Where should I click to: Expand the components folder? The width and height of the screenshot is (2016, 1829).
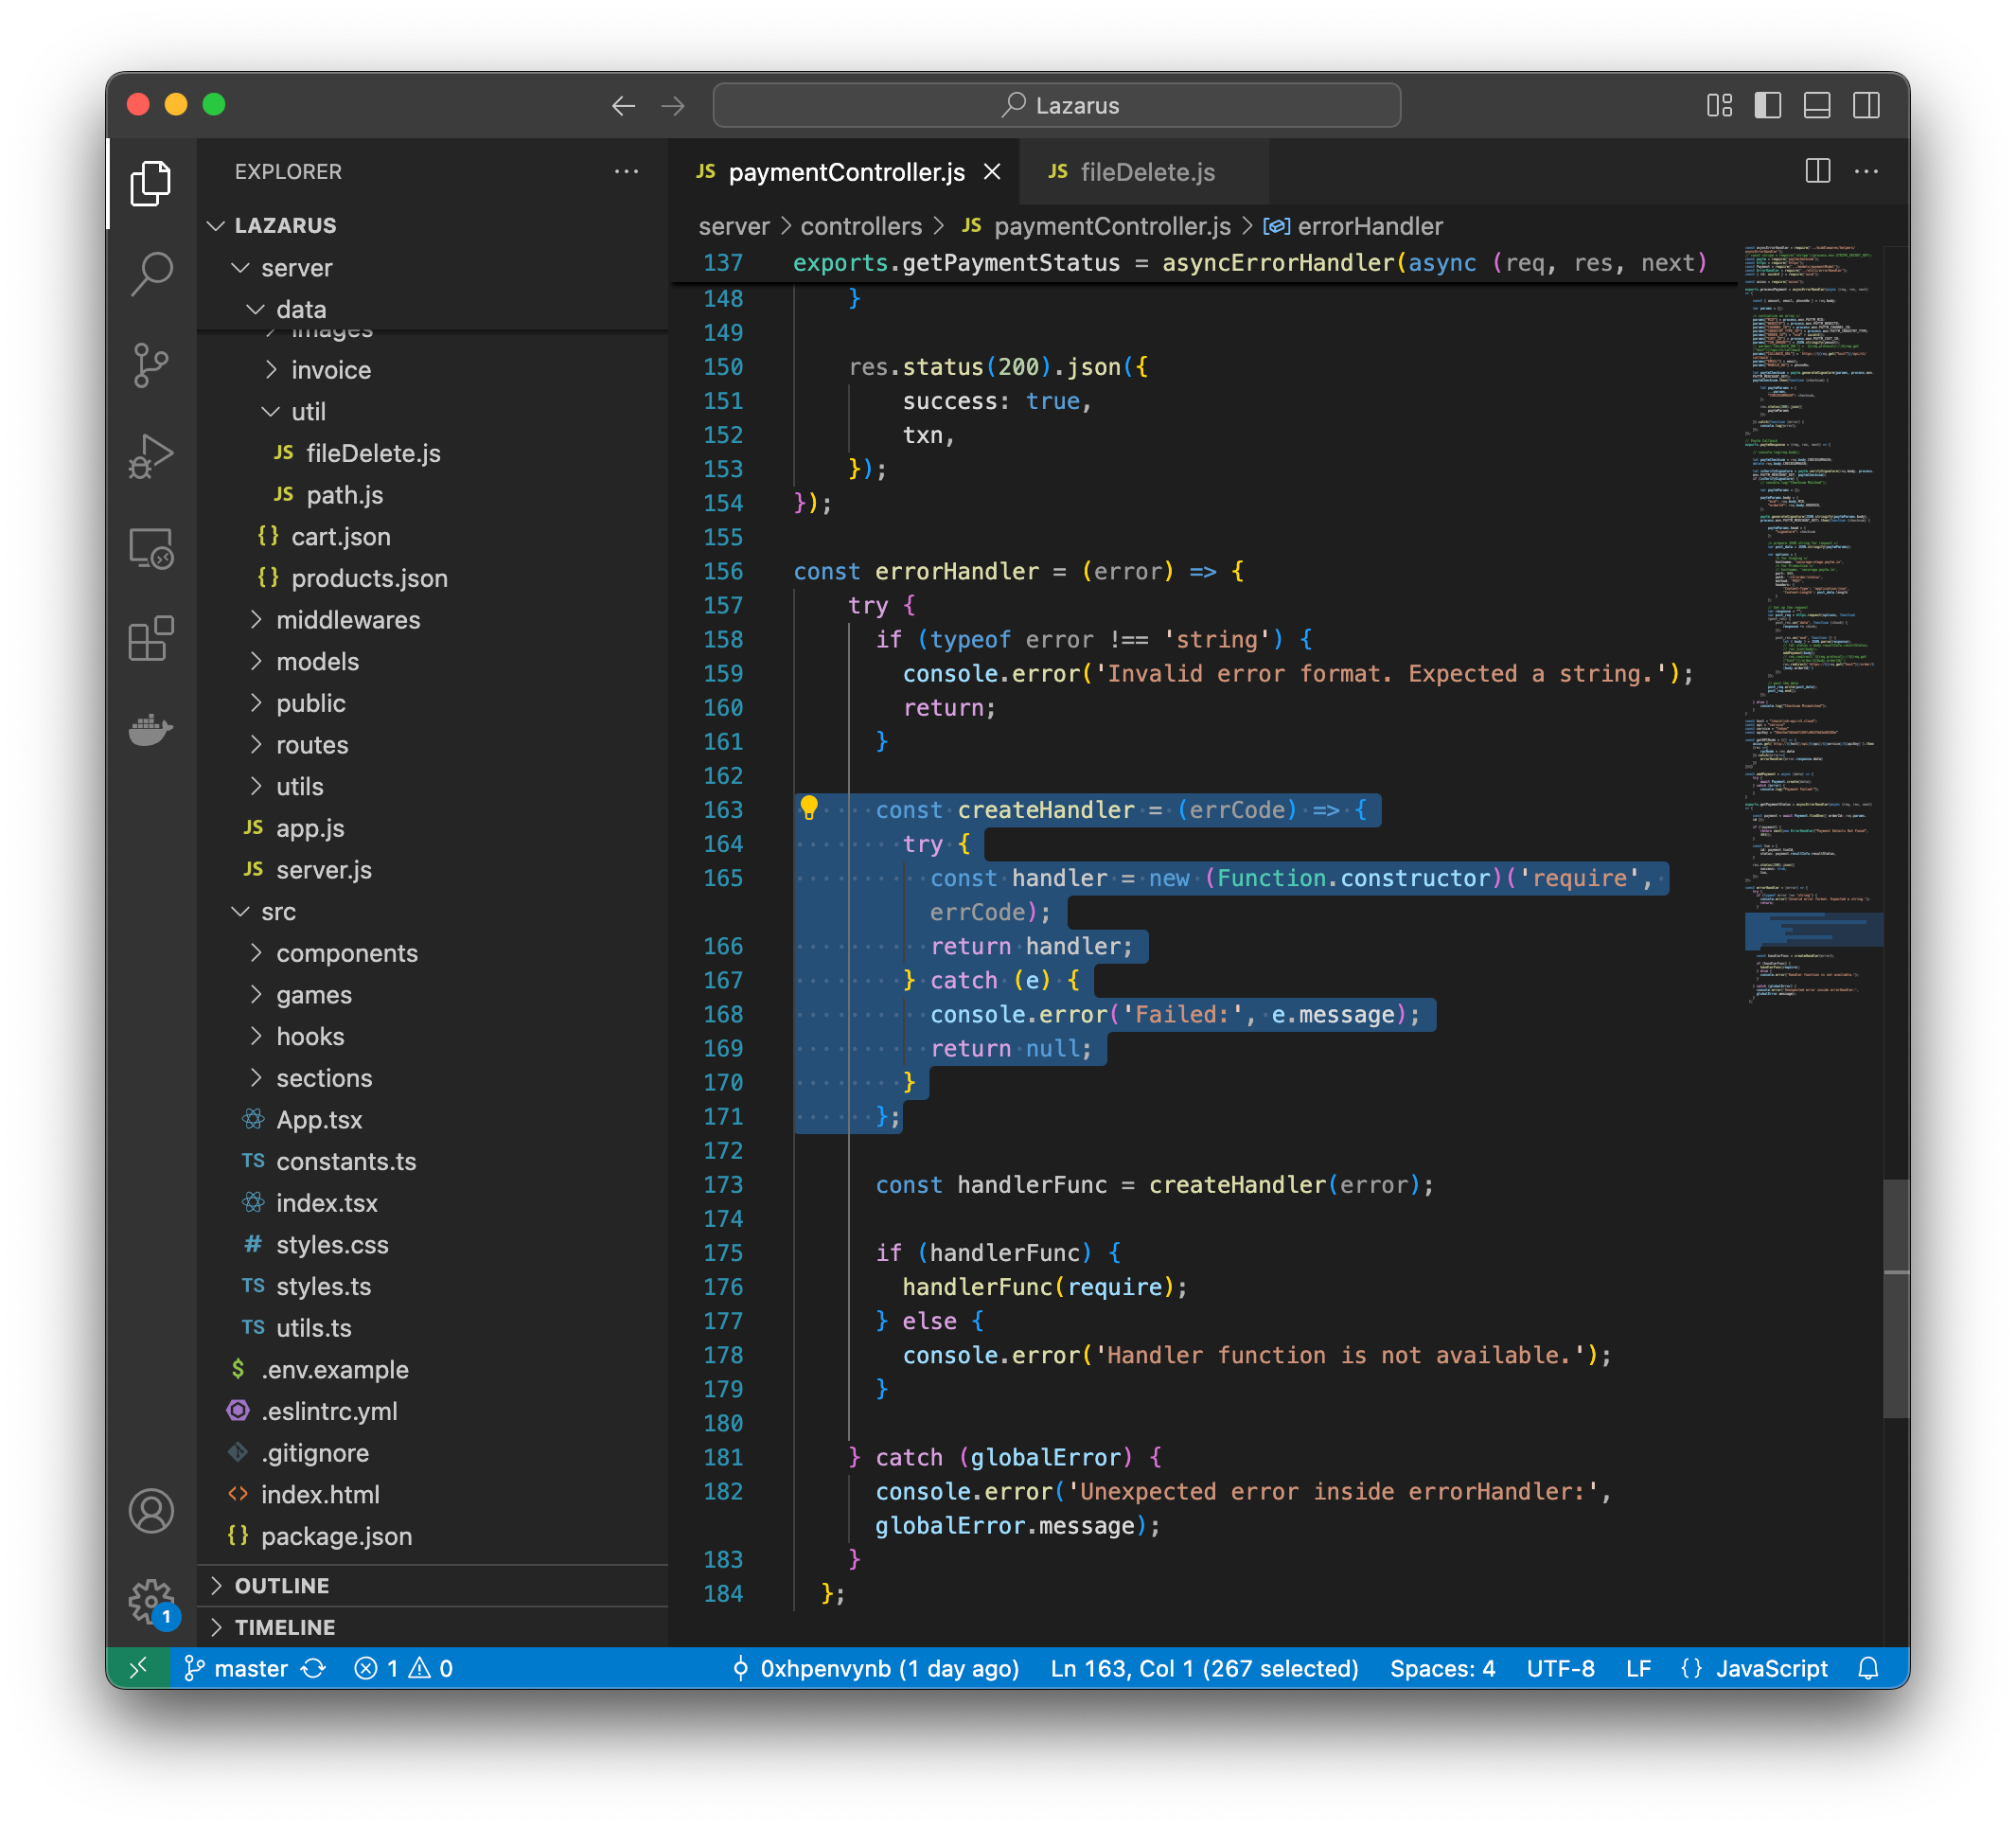[x=432, y=953]
